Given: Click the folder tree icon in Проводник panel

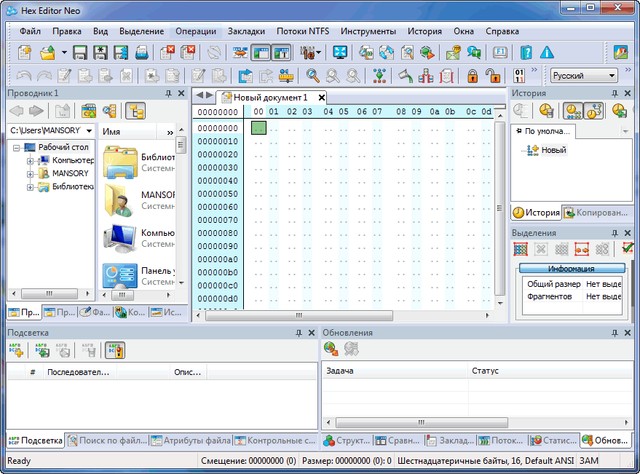Looking at the screenshot, I should coord(136,110).
